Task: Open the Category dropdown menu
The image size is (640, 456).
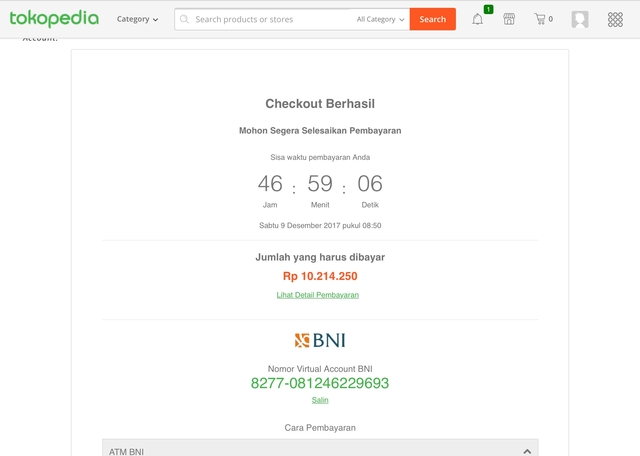Action: (137, 19)
